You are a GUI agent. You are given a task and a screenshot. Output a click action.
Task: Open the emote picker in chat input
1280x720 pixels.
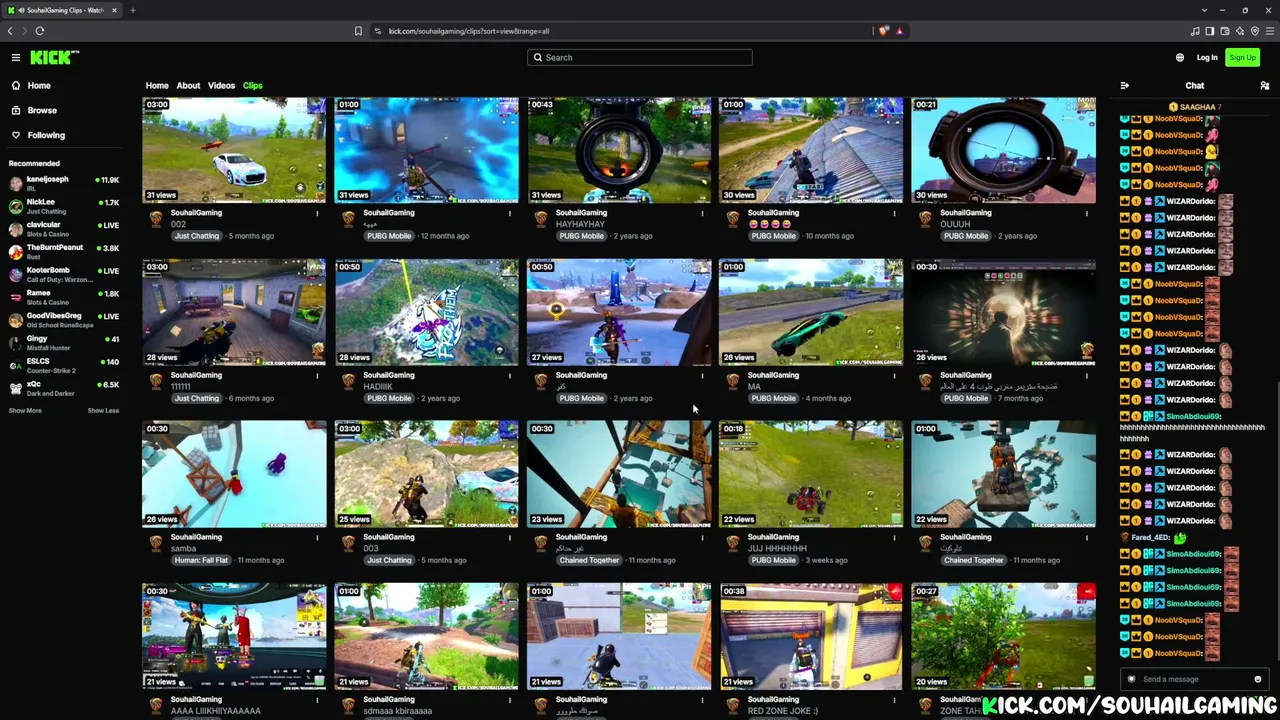click(1258, 679)
